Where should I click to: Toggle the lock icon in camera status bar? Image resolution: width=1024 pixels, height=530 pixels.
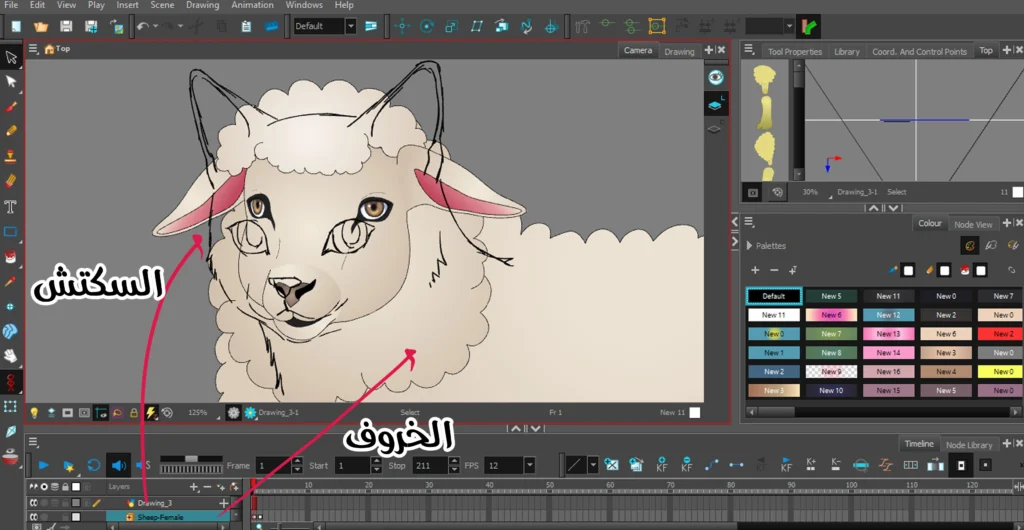click(x=134, y=413)
